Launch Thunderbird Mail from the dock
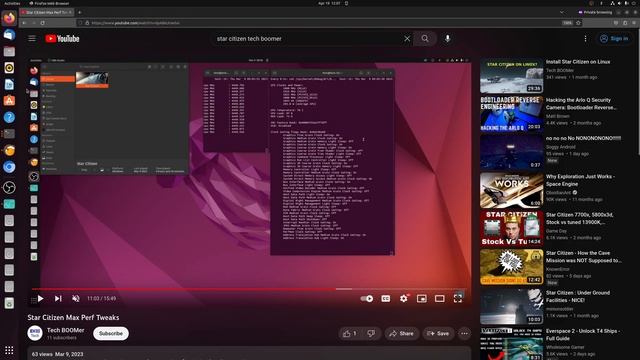Screen dimensions: 640x360 [9, 35]
